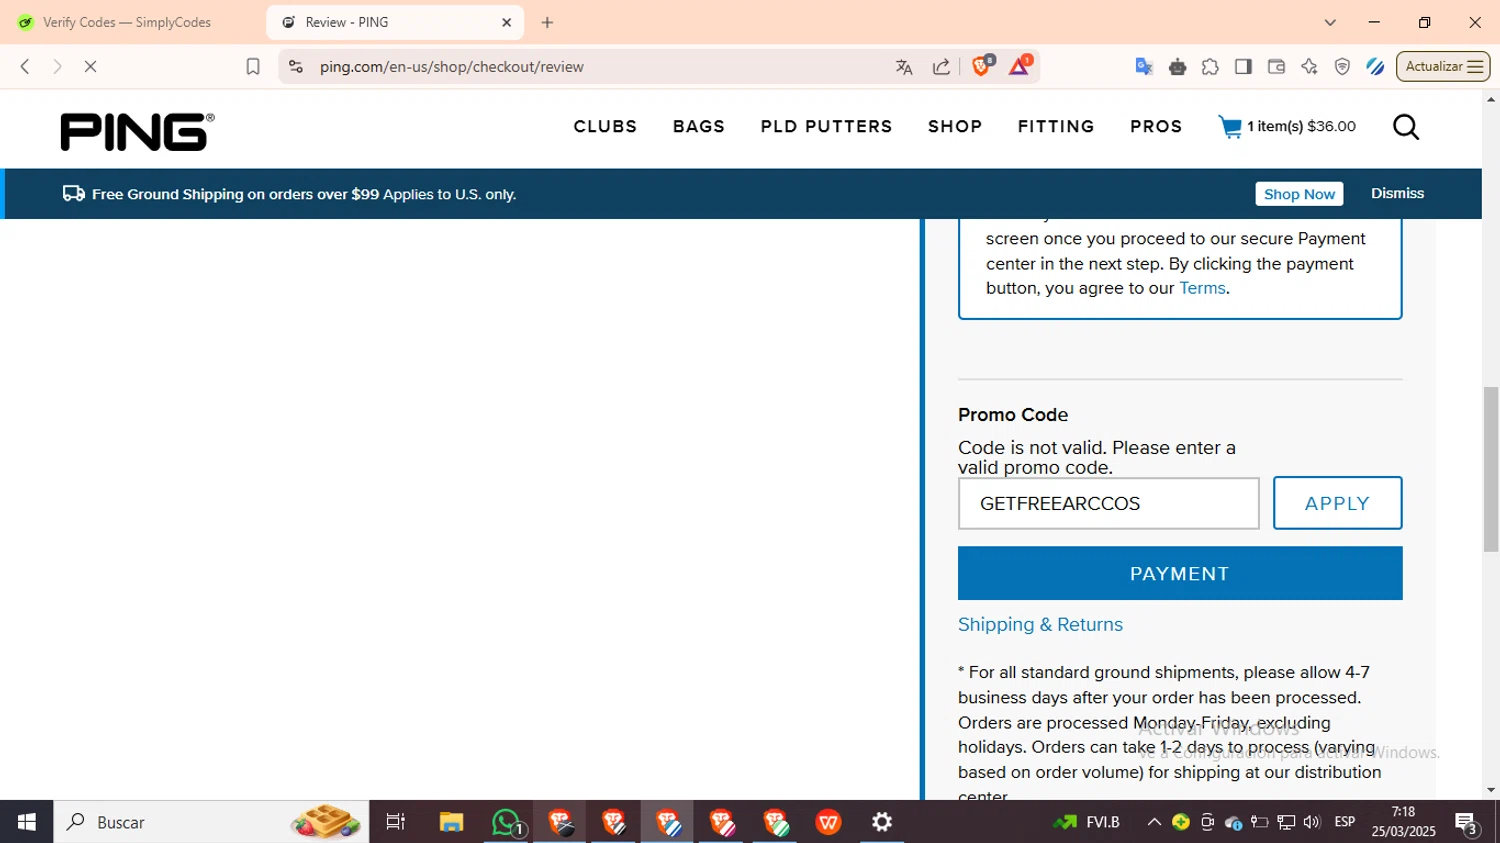This screenshot has width=1500, height=843.
Task: Click the Actualizar update button
Action: tap(1443, 67)
